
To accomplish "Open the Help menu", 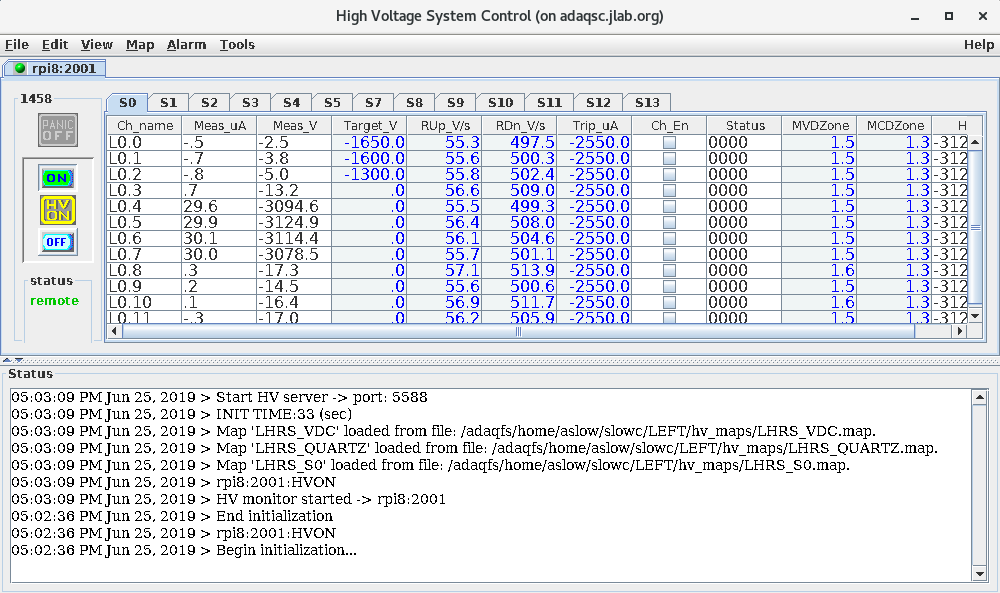I will click(978, 45).
